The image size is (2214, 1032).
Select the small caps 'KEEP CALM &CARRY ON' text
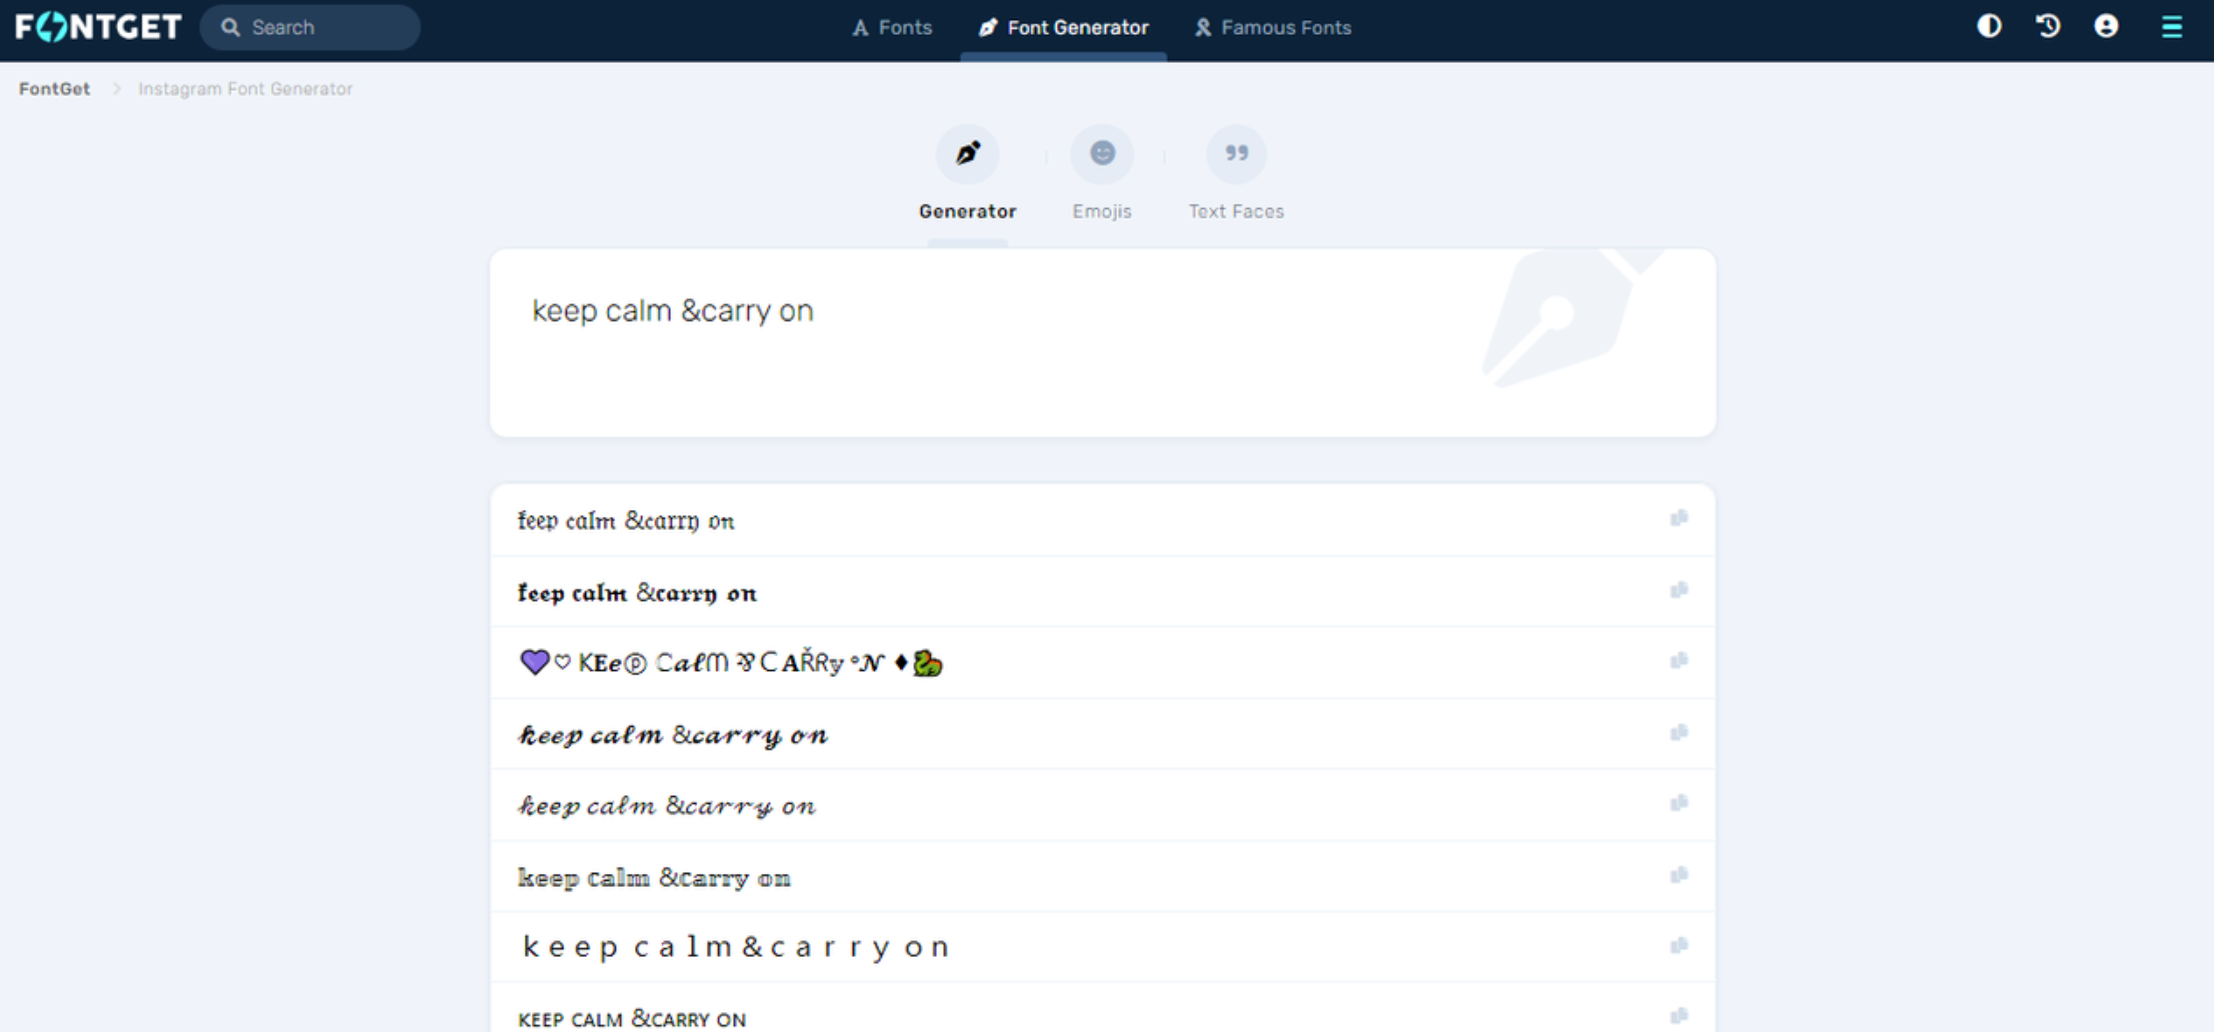pos(632,1019)
